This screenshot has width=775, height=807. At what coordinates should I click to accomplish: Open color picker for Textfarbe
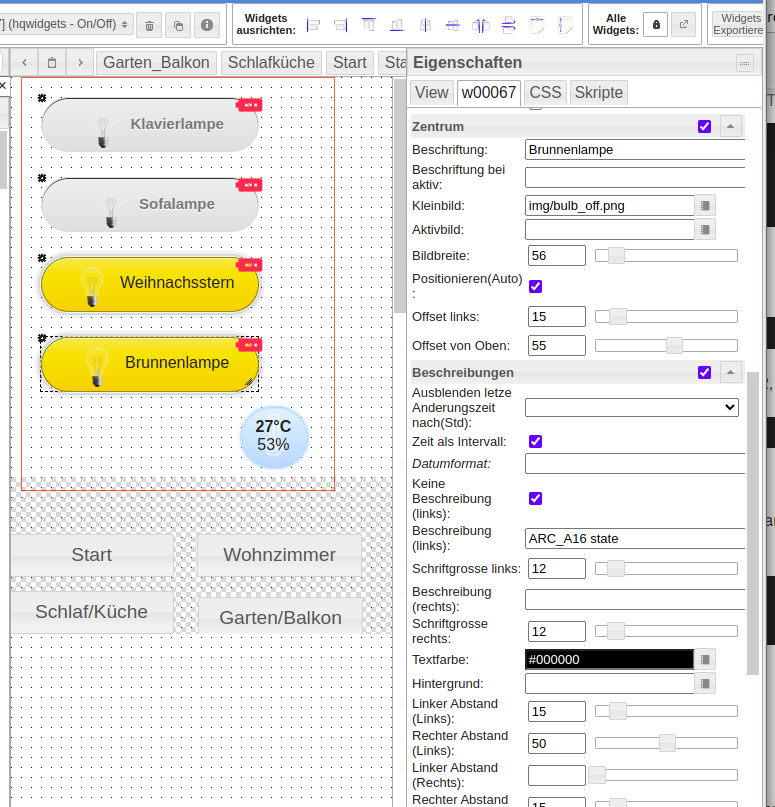pyautogui.click(x=705, y=659)
